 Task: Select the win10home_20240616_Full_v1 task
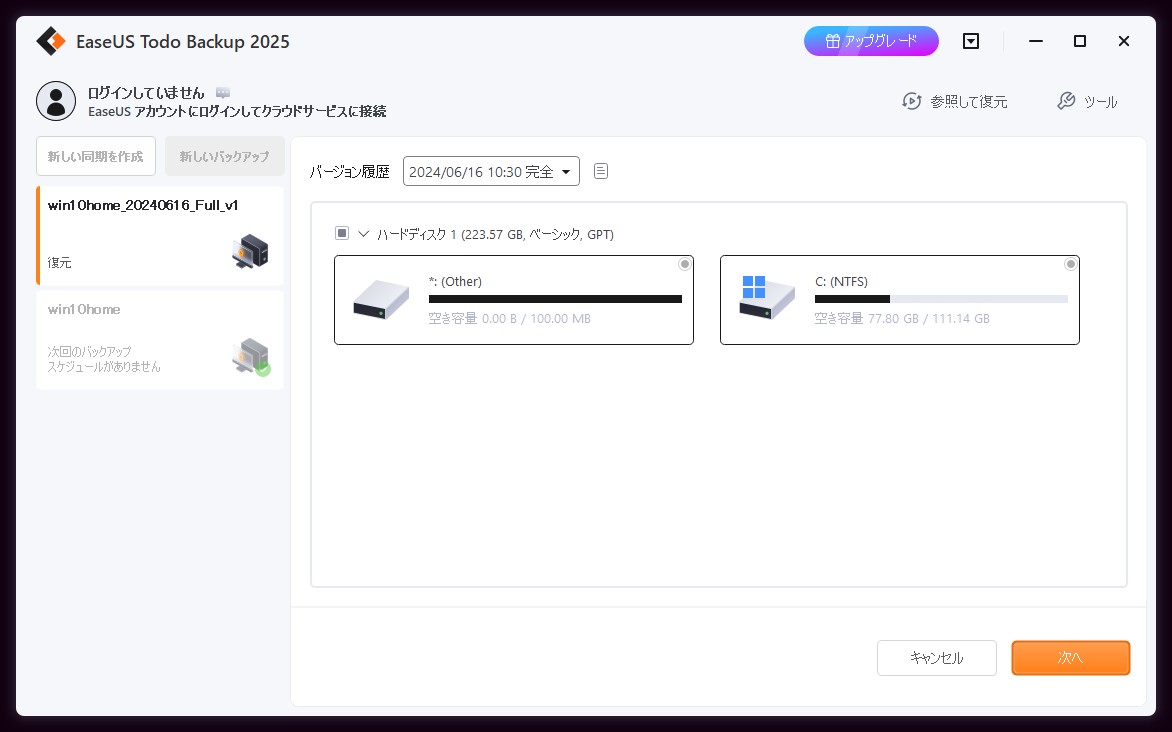[160, 236]
